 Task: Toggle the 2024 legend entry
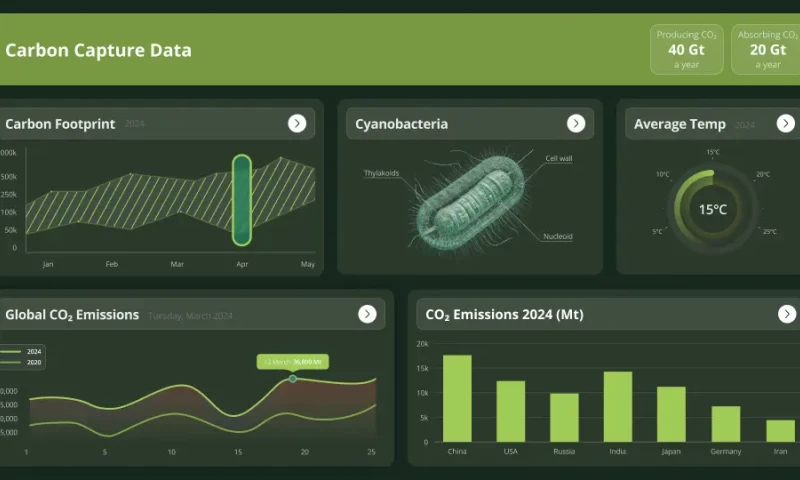(21, 351)
